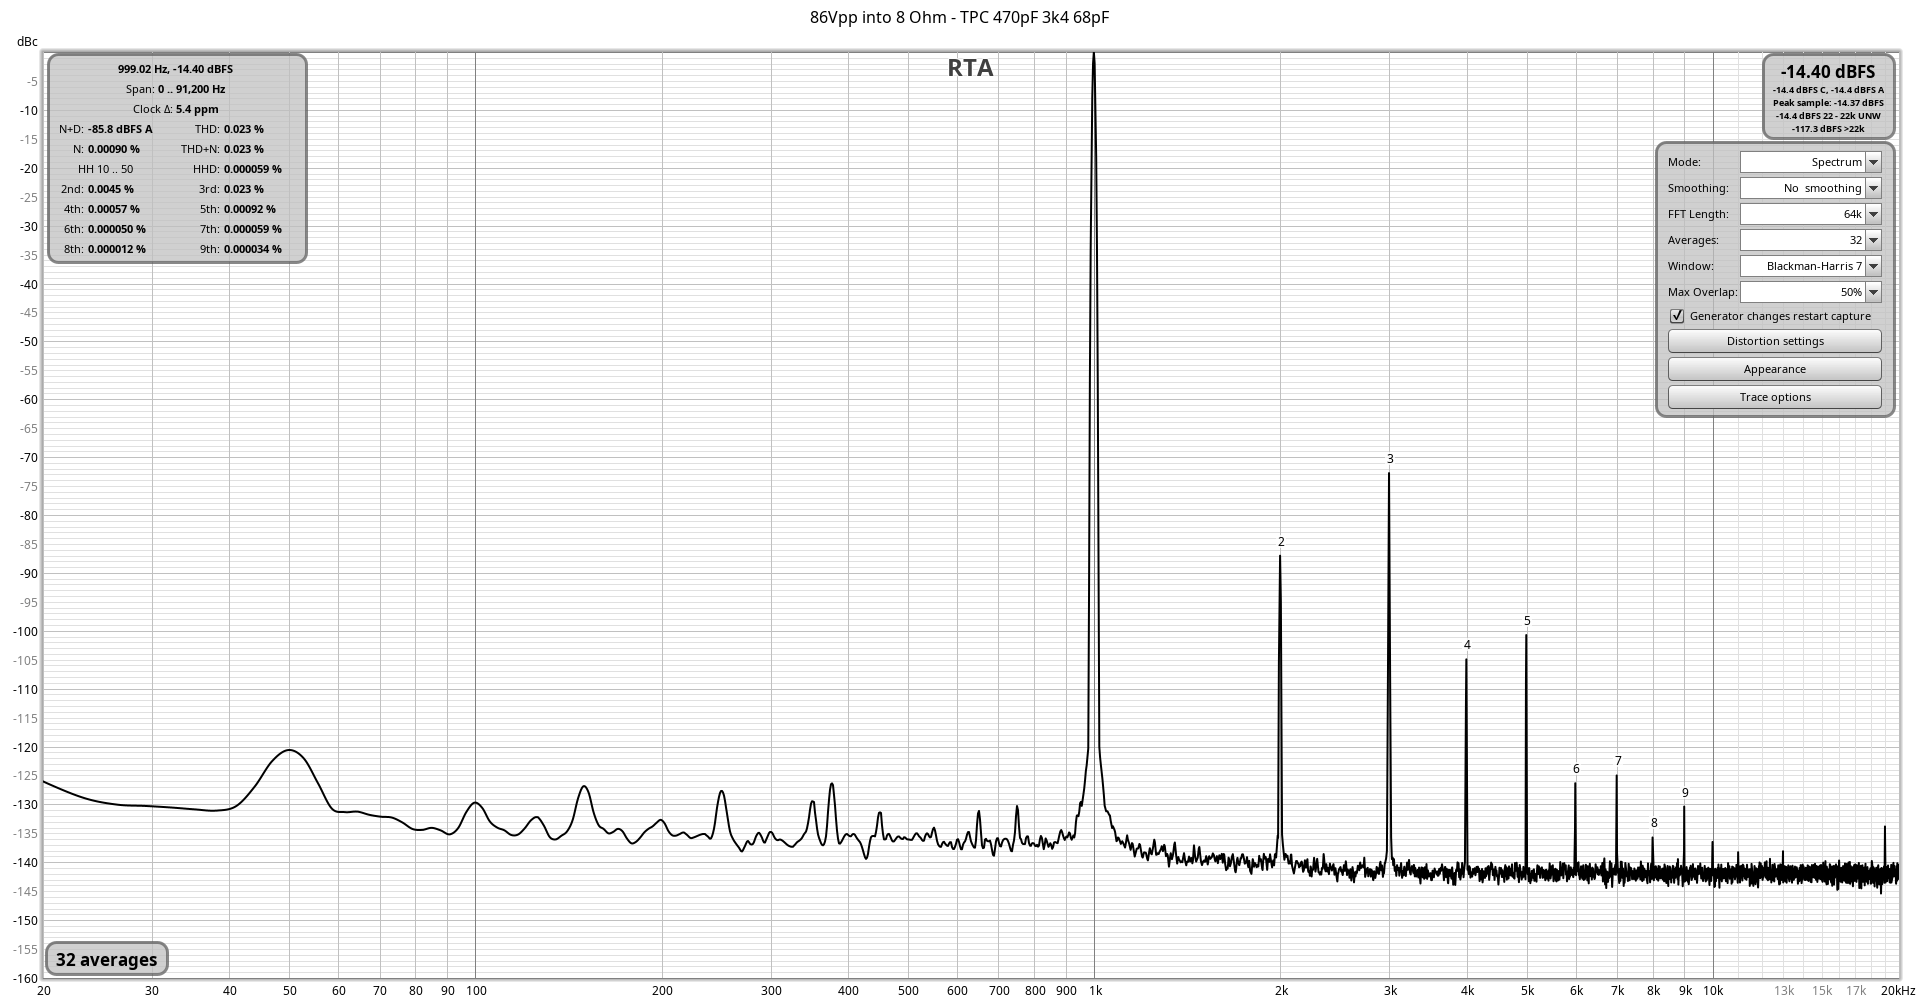Viewport: 1920px width, 1004px height.
Task: Click the Distortion settings button
Action: (x=1775, y=341)
